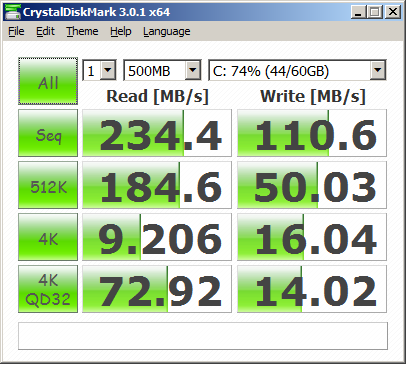This screenshot has height=365, width=407.
Task: Minimize the CrystalDiskMark window
Action: pyautogui.click(x=359, y=13)
